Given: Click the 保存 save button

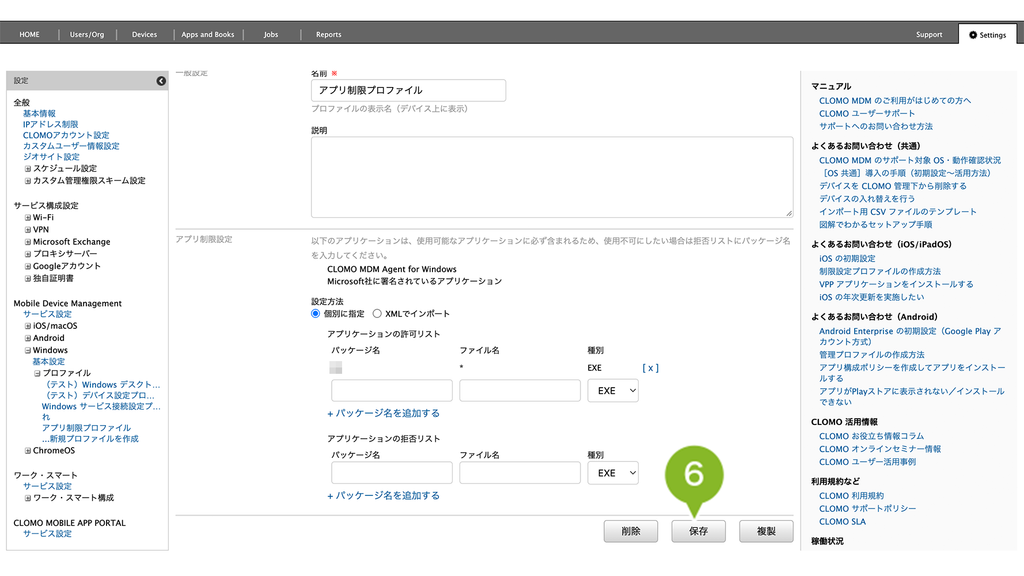Looking at the screenshot, I should click(698, 531).
